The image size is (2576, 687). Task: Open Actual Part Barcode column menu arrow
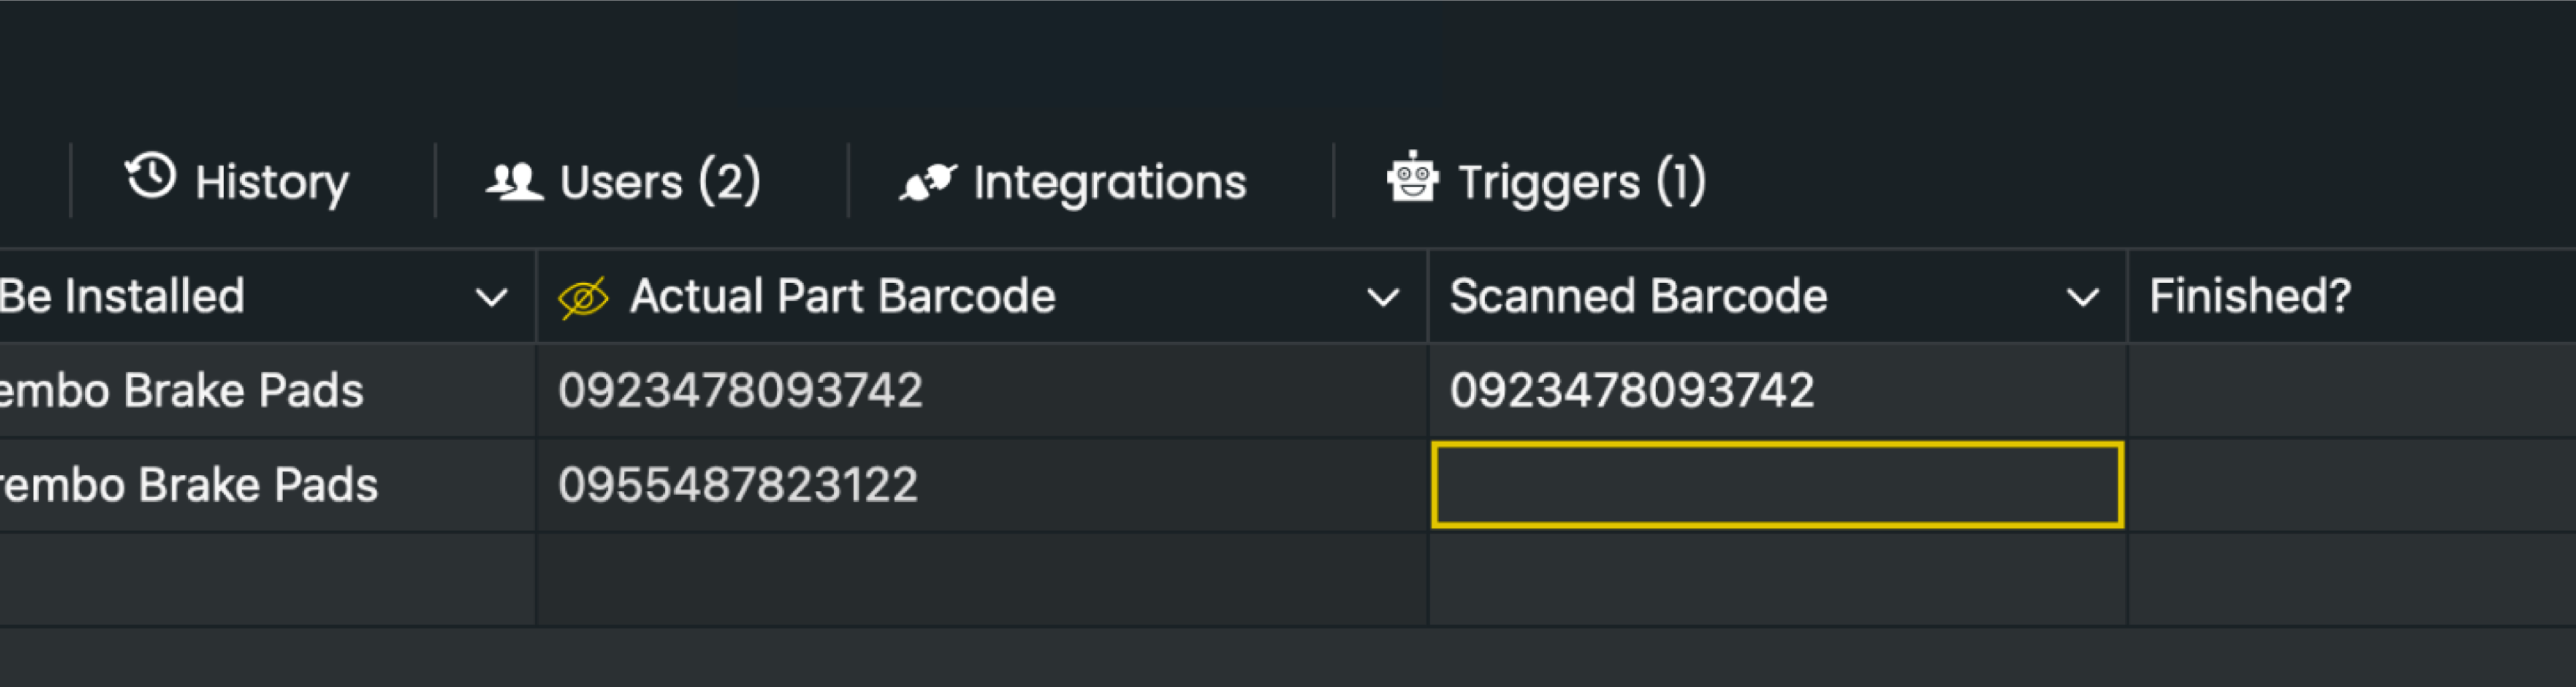click(x=1383, y=298)
